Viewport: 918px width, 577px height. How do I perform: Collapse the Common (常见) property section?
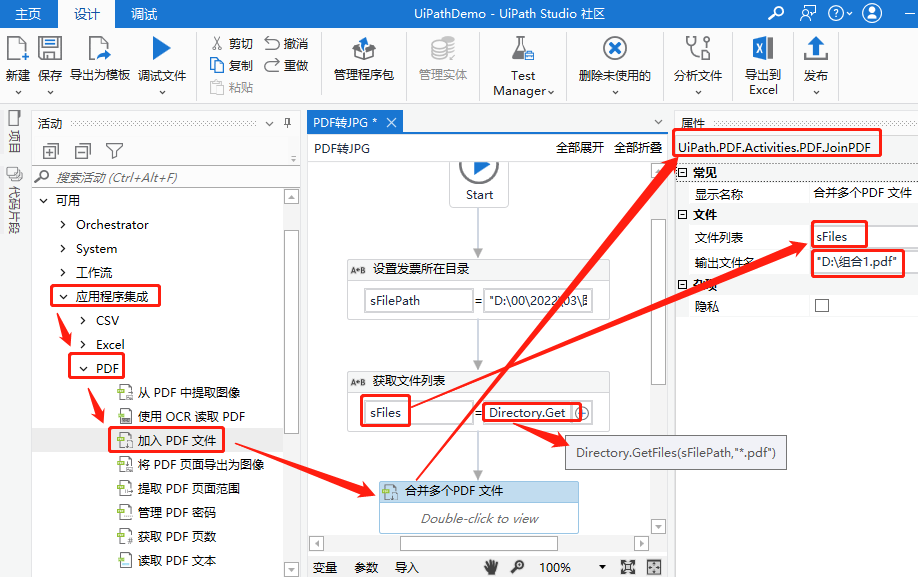click(682, 173)
